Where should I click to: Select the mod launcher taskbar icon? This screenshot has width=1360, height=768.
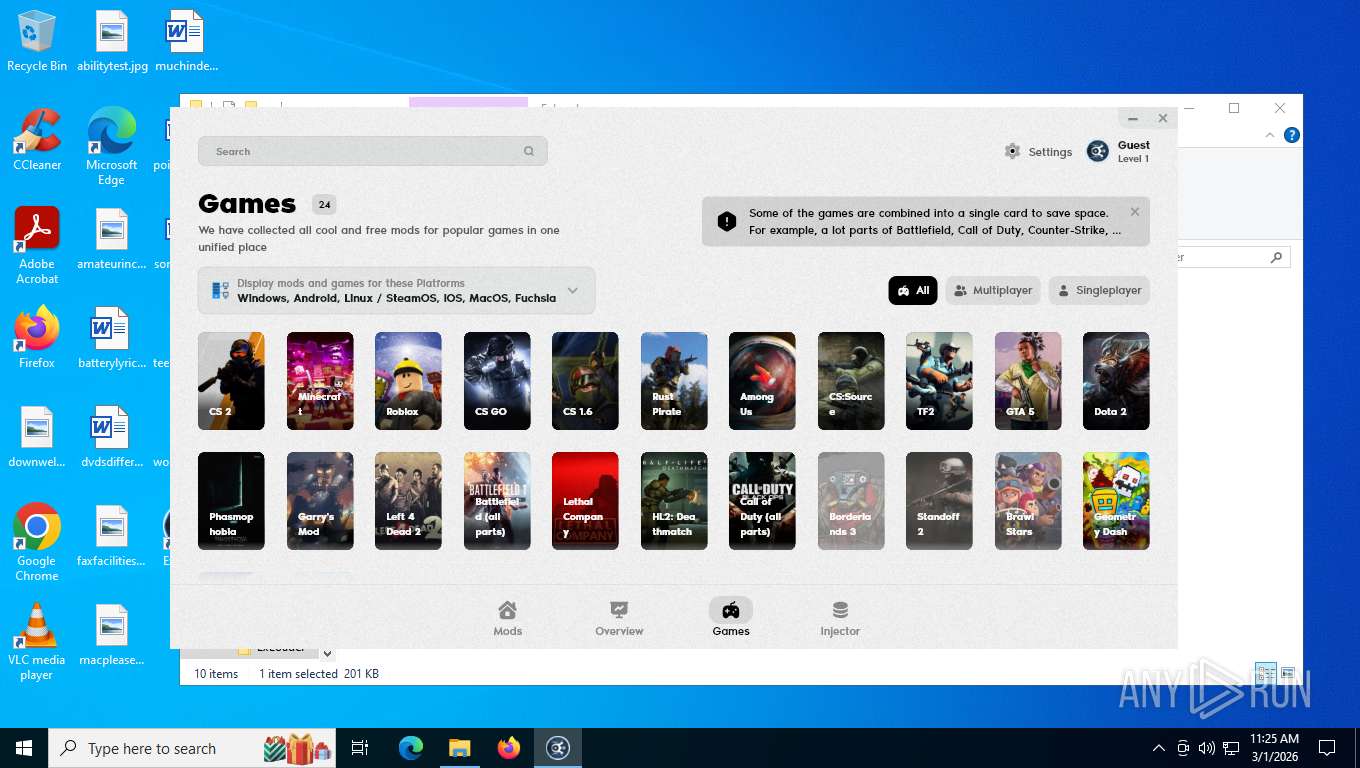pyautogui.click(x=558, y=748)
